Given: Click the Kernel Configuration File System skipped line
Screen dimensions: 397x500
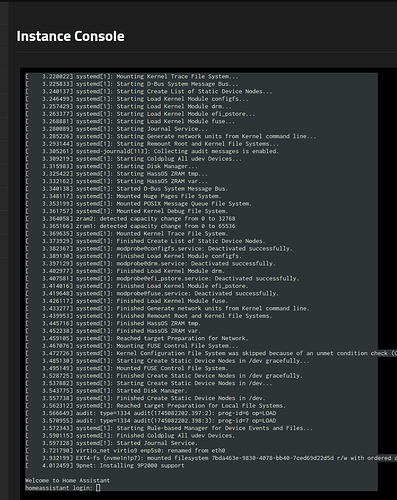Looking at the screenshot, I should point(211,353).
